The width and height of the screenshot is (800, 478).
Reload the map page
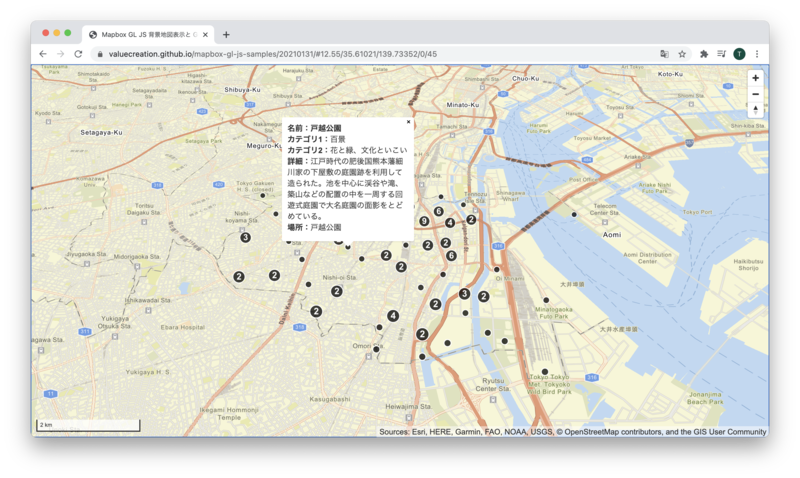[78, 54]
